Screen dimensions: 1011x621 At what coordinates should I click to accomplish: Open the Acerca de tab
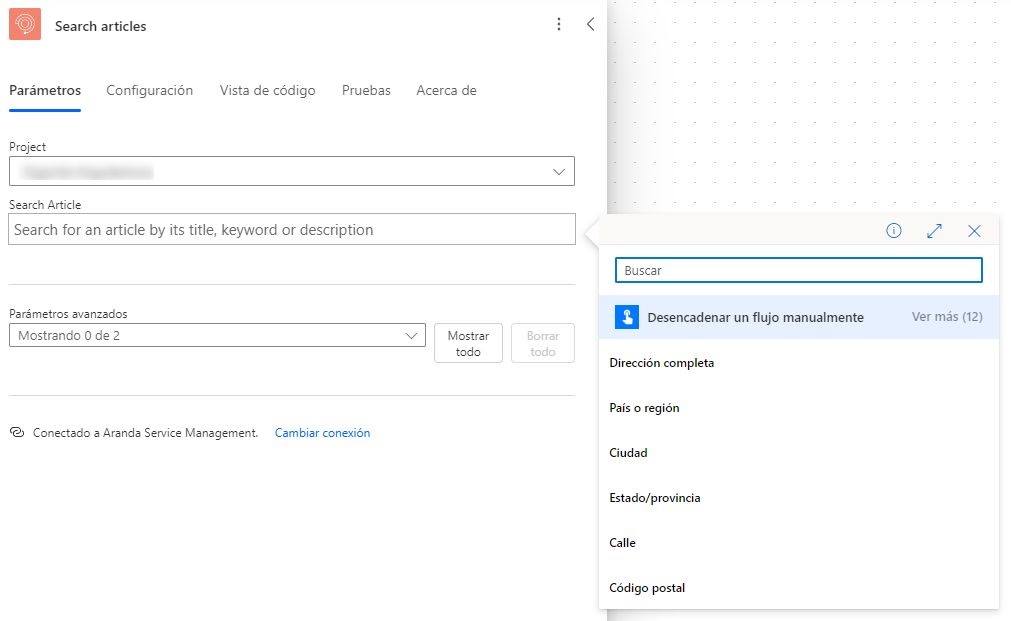coord(446,90)
